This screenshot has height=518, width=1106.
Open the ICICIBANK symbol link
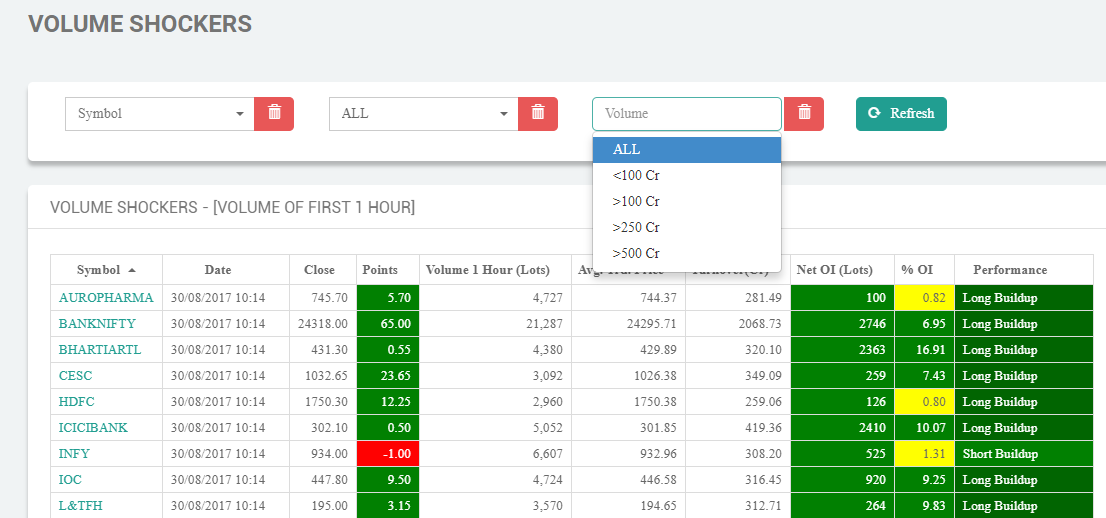point(93,428)
